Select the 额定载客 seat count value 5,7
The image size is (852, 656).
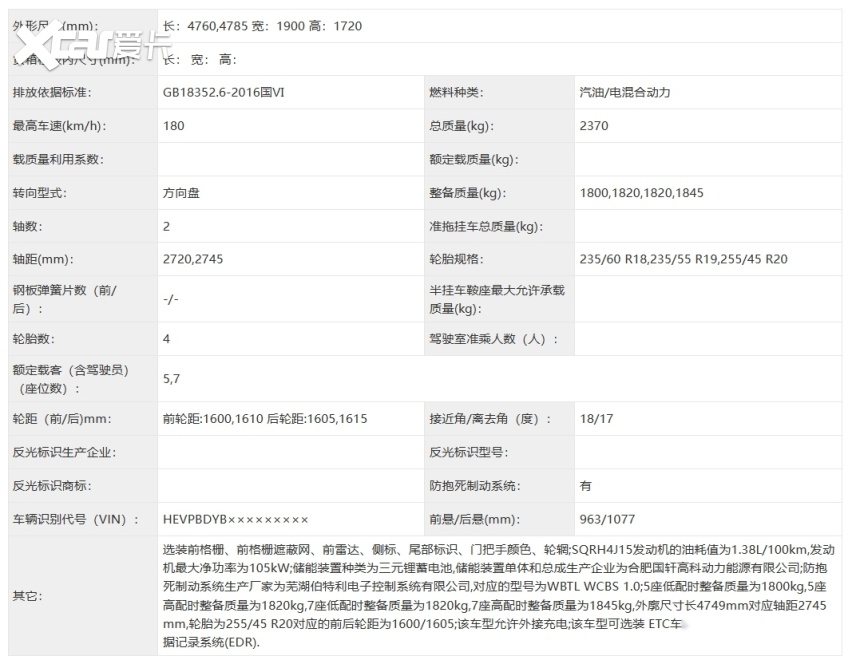pyautogui.click(x=172, y=379)
